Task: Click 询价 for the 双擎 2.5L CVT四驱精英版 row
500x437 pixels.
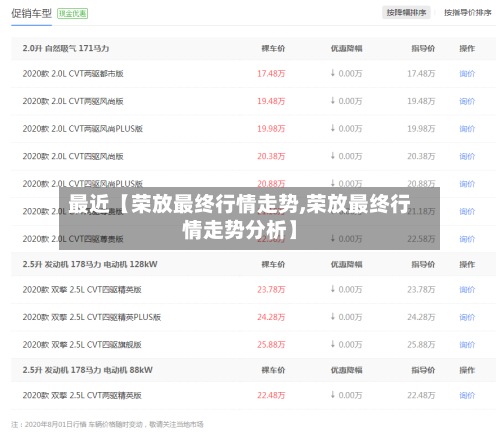Action: click(467, 290)
